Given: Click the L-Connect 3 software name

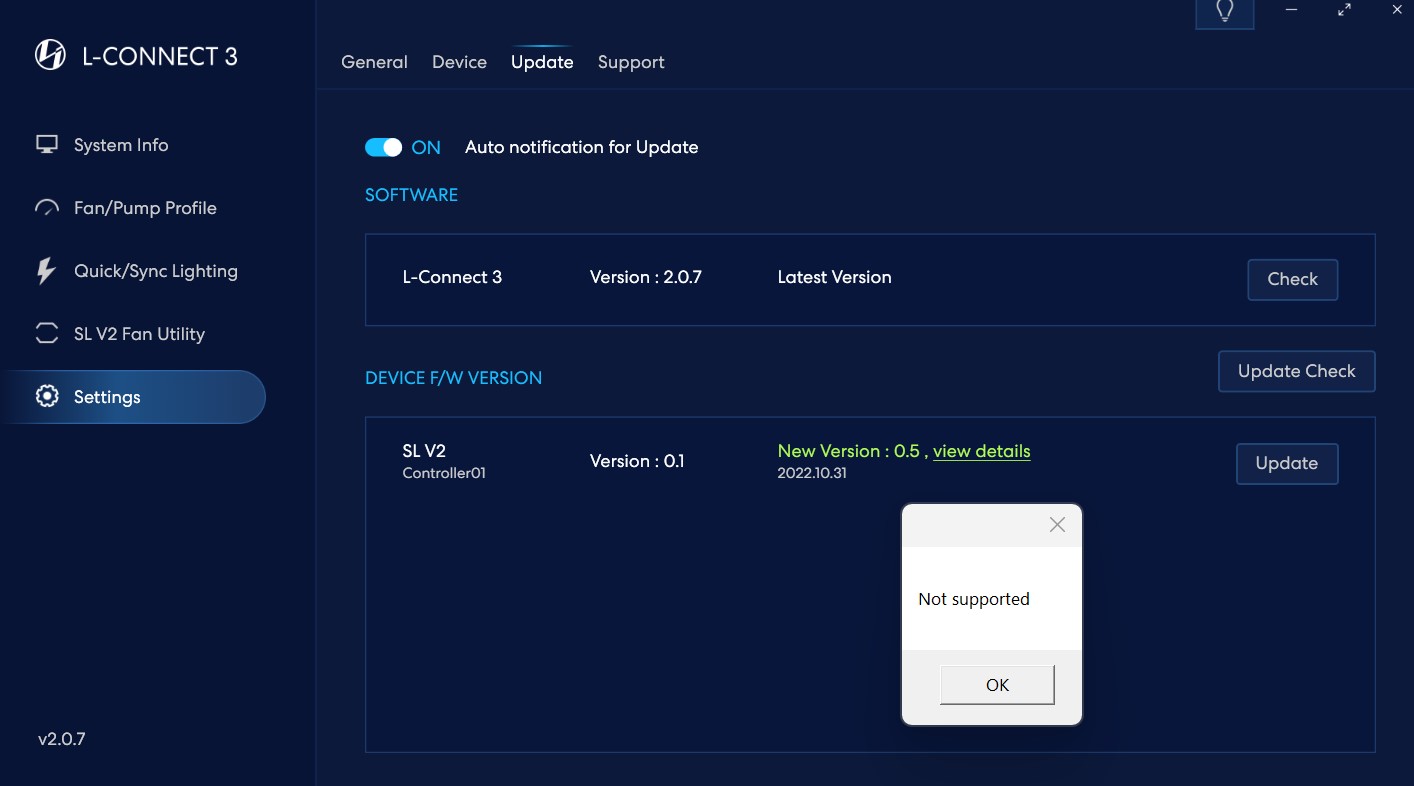Looking at the screenshot, I should tap(452, 277).
